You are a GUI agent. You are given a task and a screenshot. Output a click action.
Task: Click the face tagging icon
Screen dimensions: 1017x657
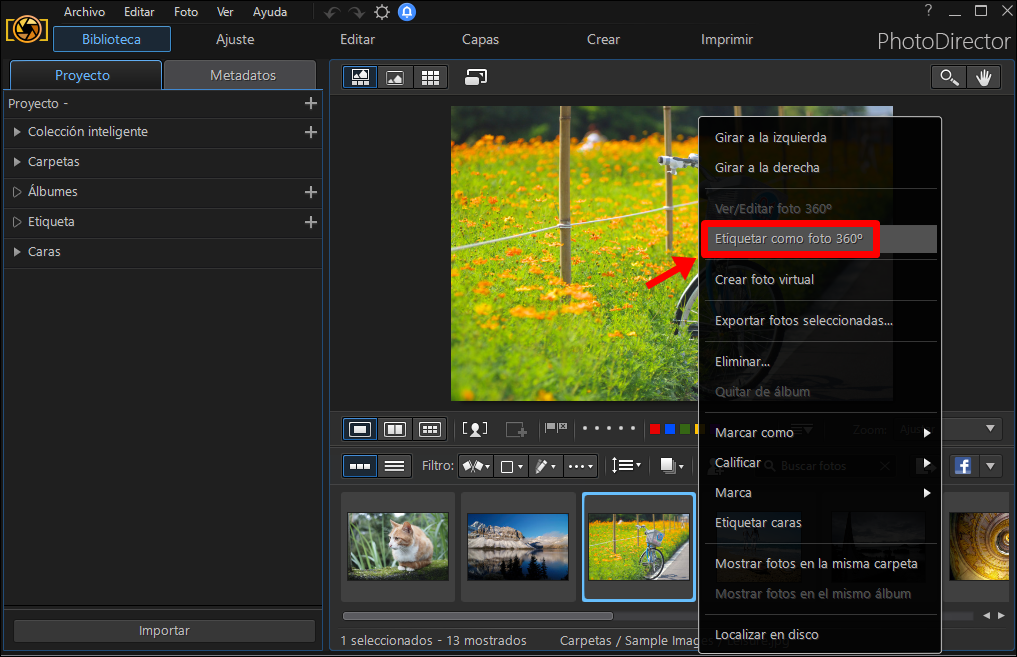475,429
